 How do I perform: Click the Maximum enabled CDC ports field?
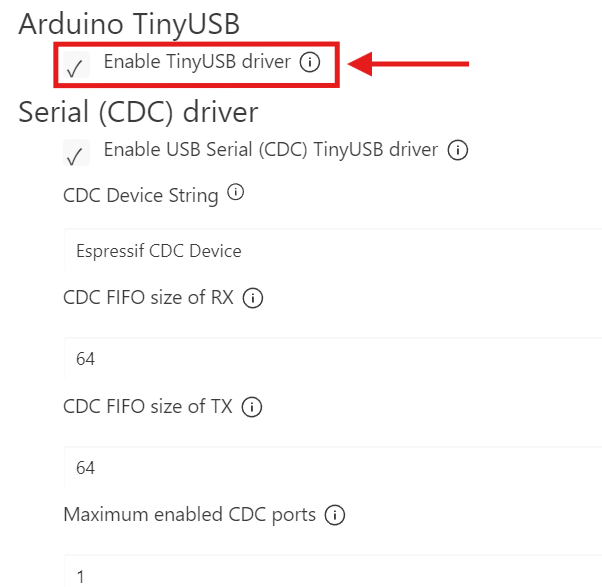pyautogui.click(x=330, y=575)
